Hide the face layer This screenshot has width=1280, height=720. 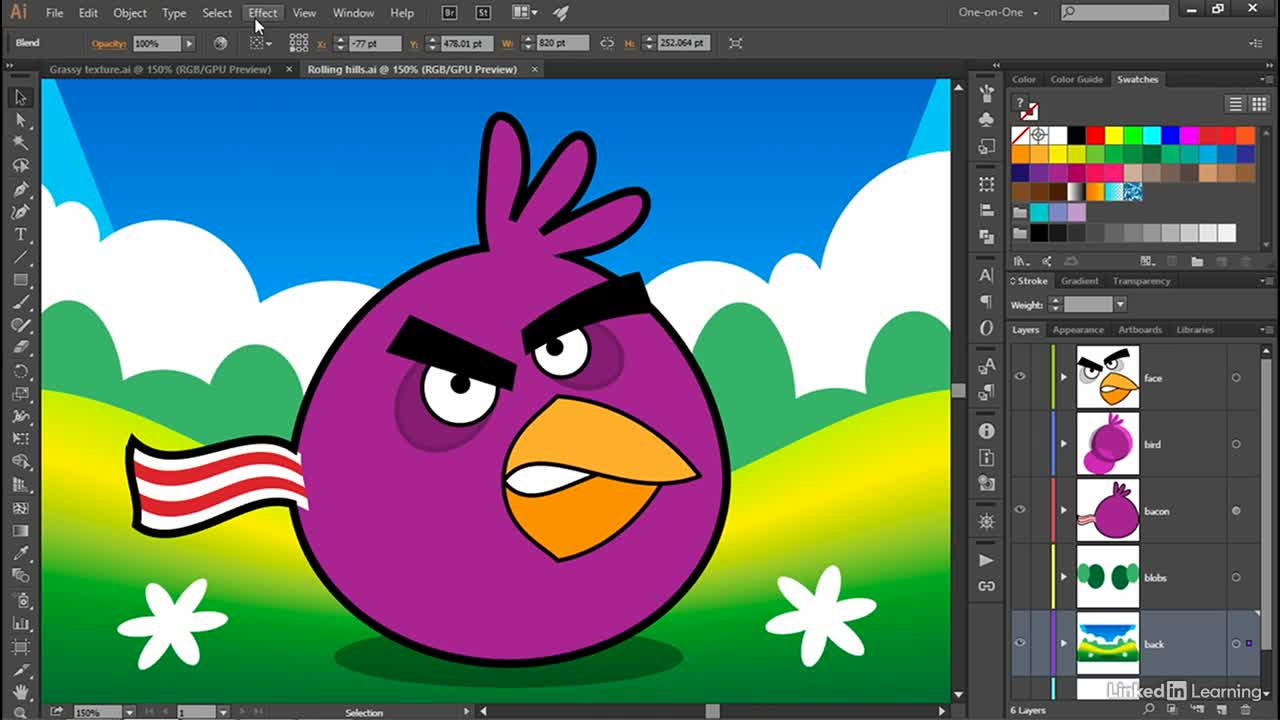1020,377
